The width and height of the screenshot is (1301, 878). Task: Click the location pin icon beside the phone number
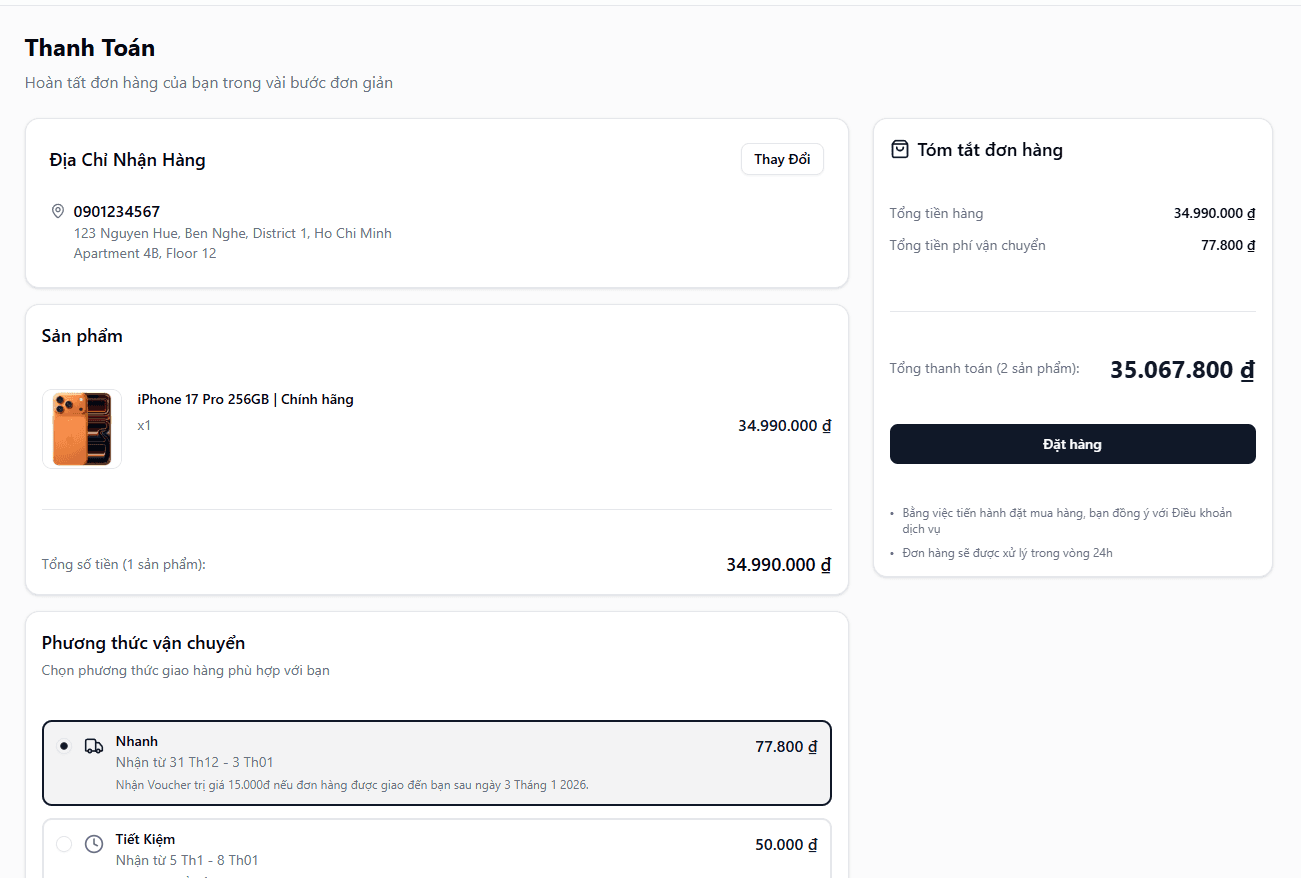(x=58, y=211)
